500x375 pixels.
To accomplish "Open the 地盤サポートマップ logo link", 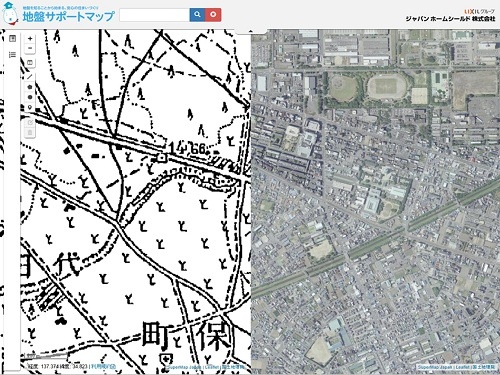I will 59,14.
